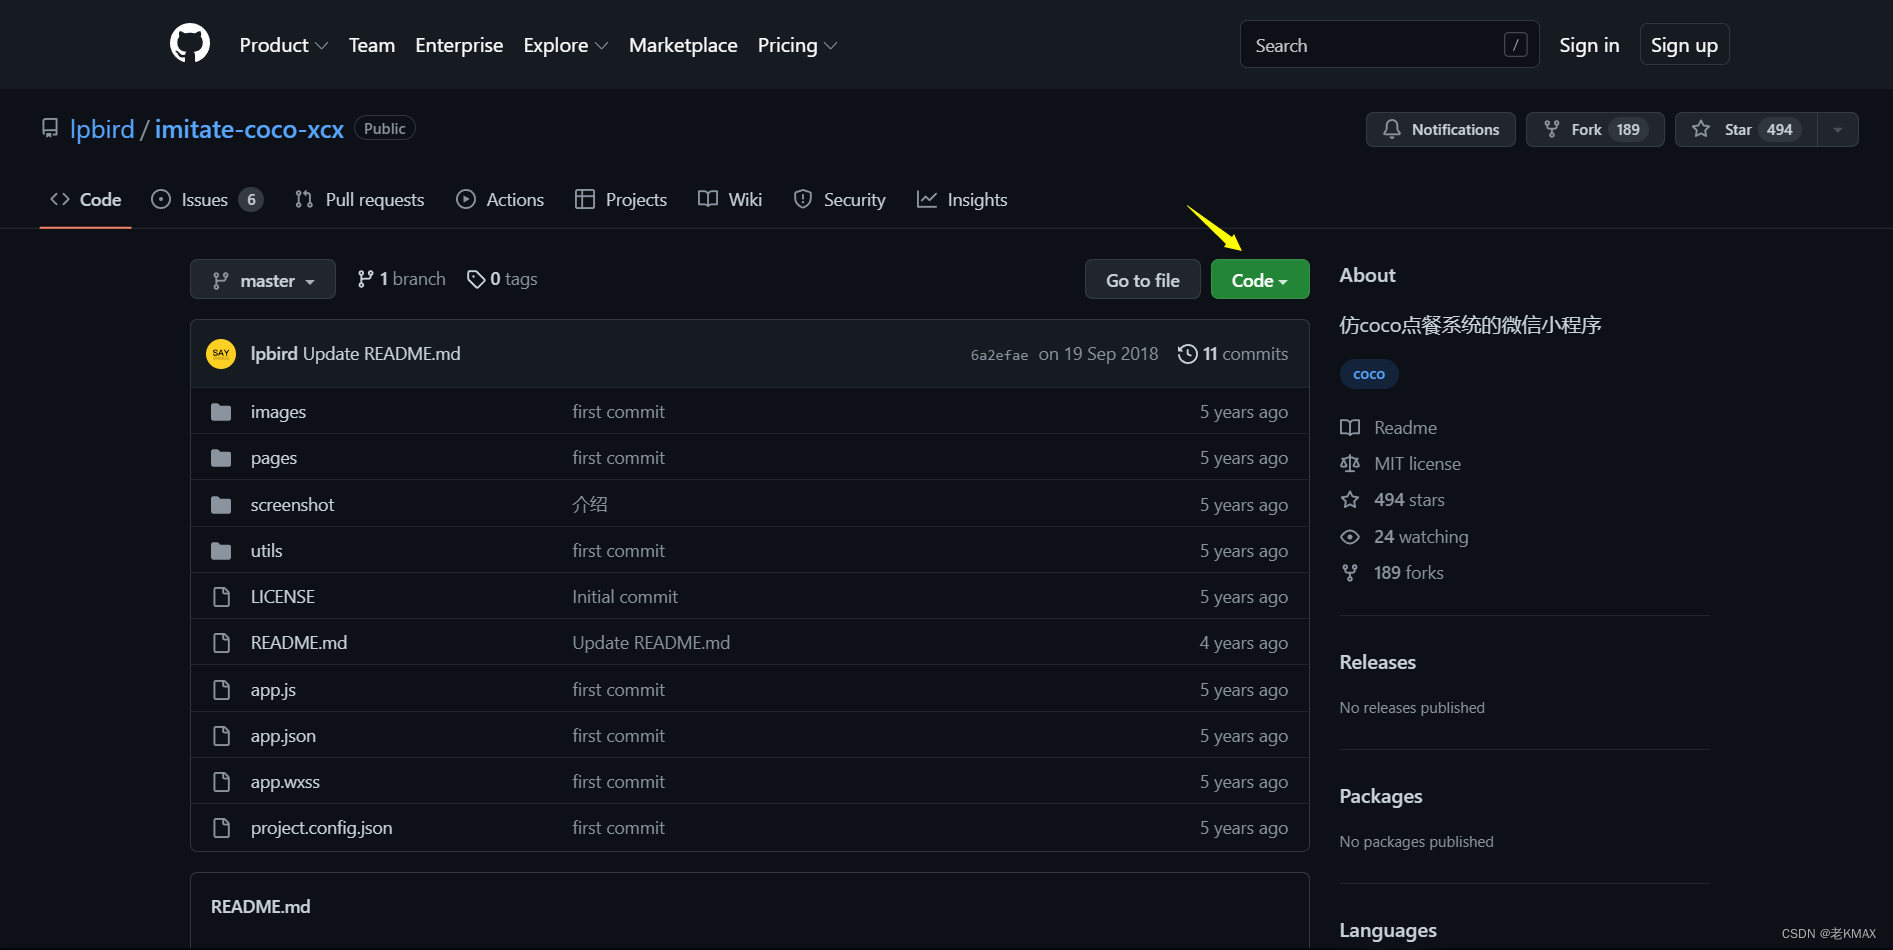Click the Public visibility badge
The width and height of the screenshot is (1893, 950).
pos(385,129)
